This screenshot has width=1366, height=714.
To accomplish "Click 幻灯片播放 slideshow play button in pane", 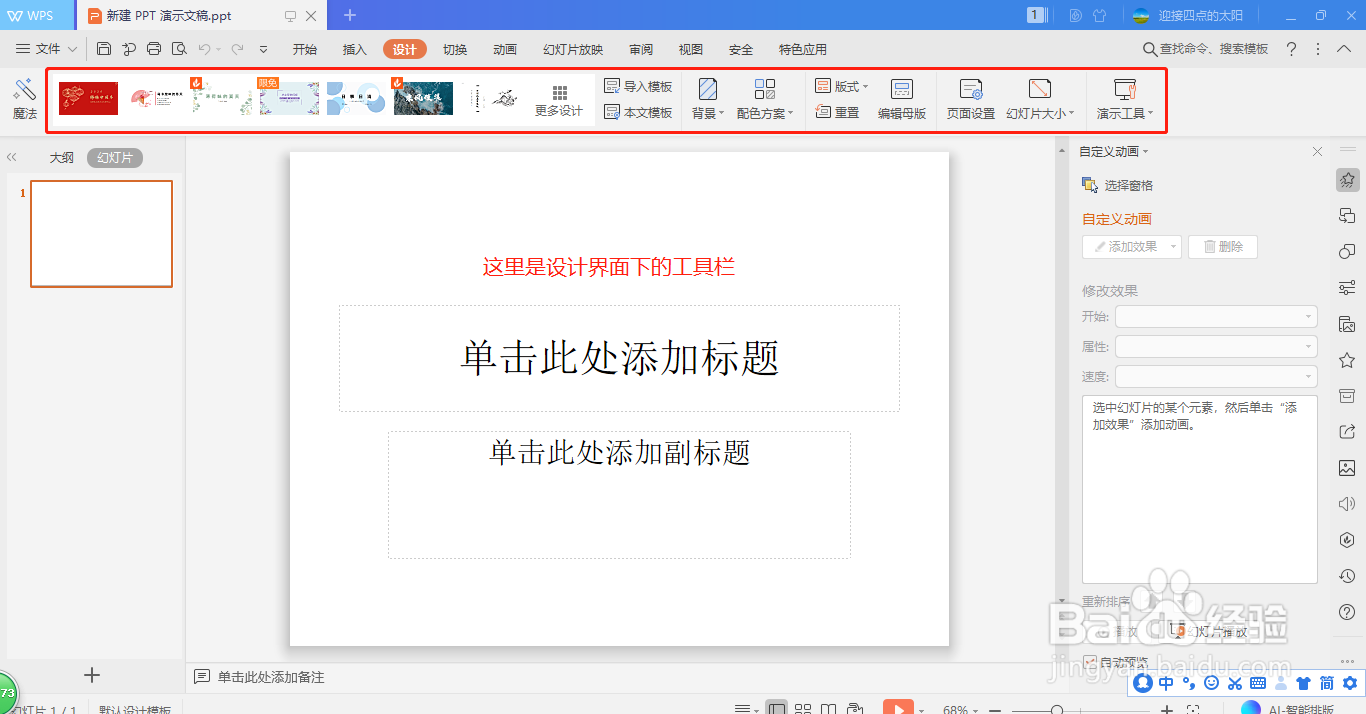I will pos(1208,631).
